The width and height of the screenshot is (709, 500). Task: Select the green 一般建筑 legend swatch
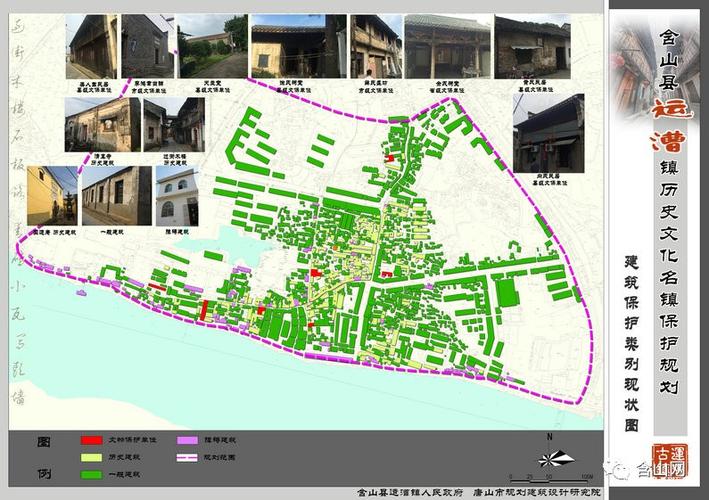click(90, 474)
